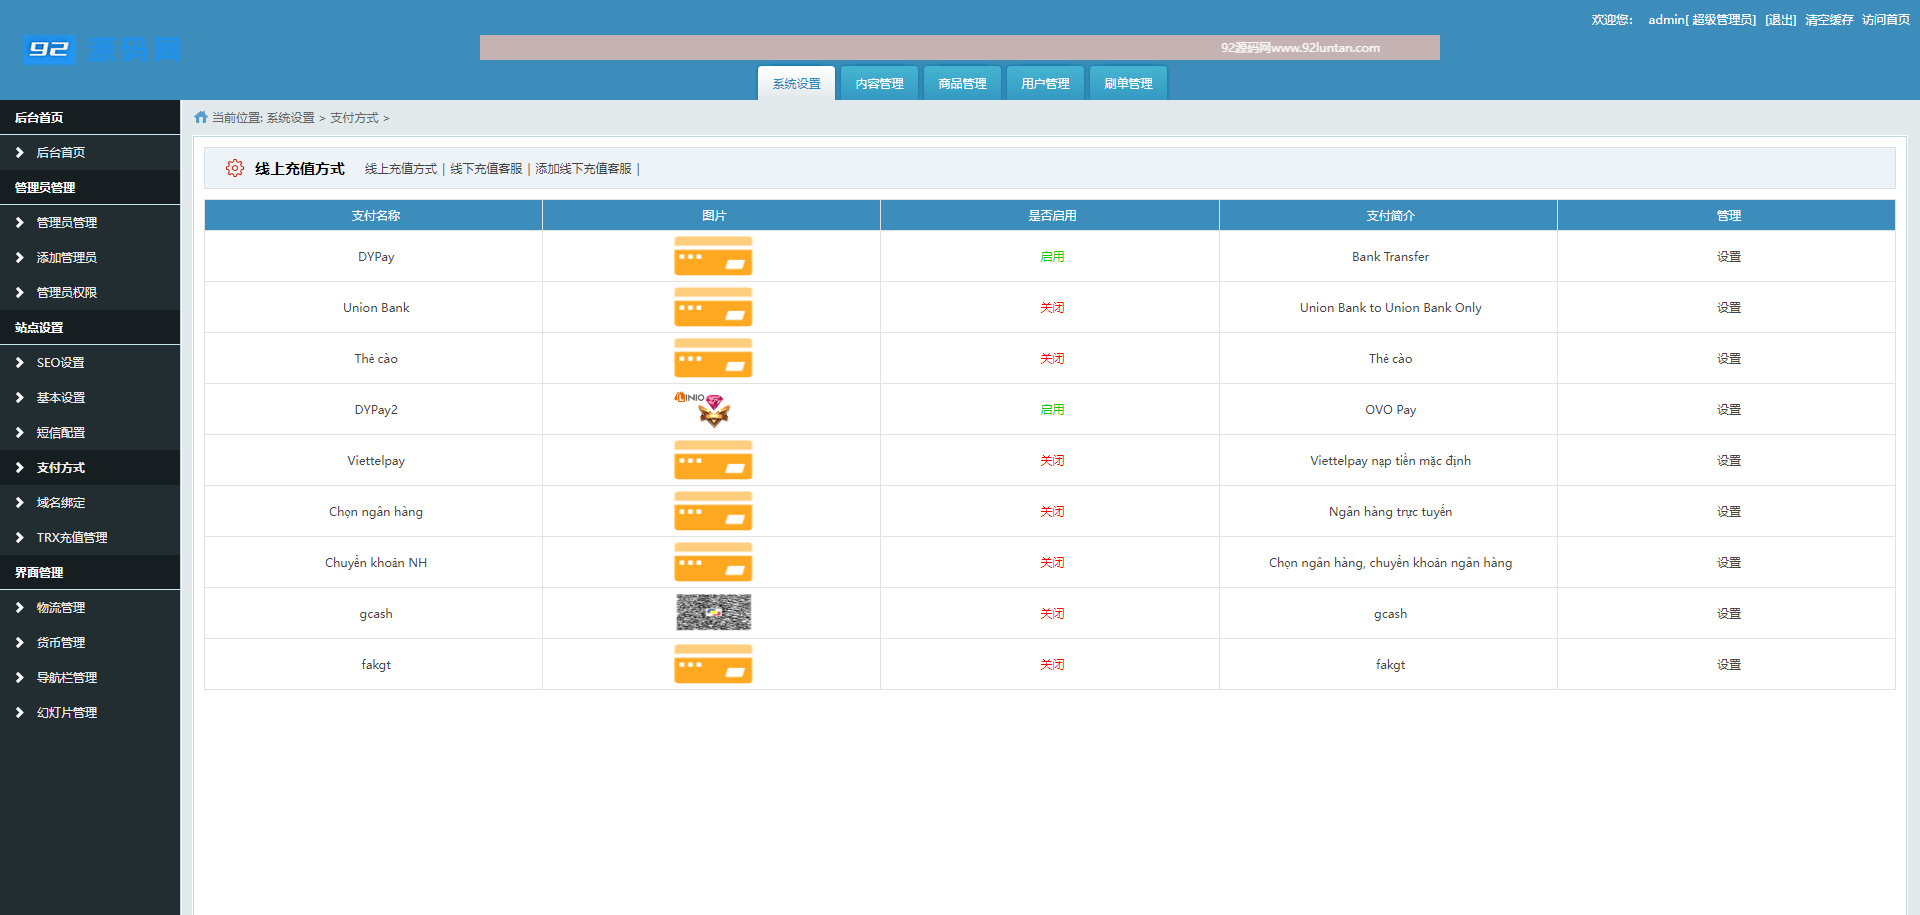Click 清空缓存 in header
Image resolution: width=1920 pixels, height=915 pixels.
(x=1829, y=20)
